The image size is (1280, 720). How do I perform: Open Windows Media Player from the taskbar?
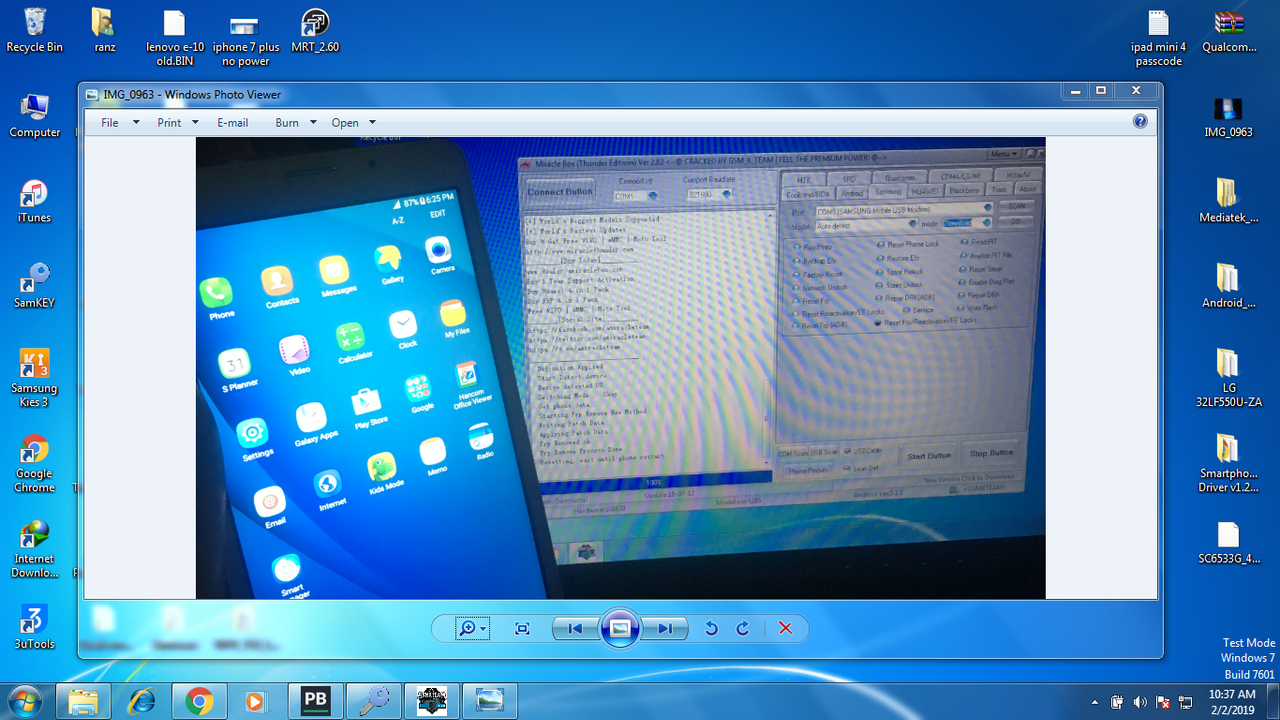tap(257, 701)
